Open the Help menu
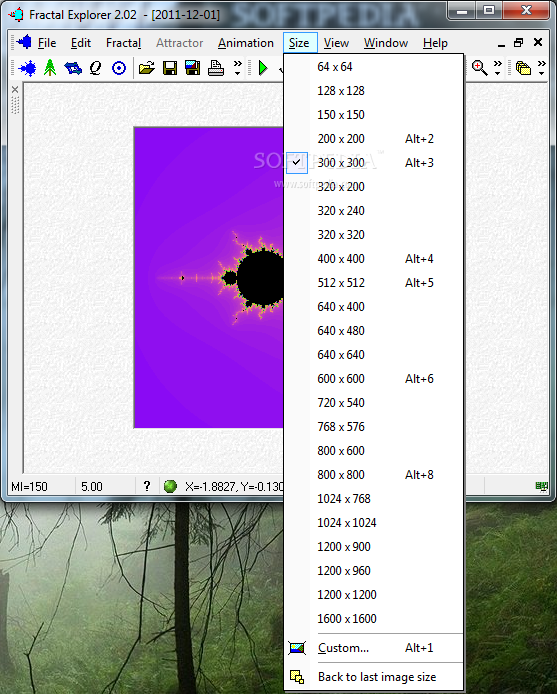The height and width of the screenshot is (694, 557). [x=435, y=43]
